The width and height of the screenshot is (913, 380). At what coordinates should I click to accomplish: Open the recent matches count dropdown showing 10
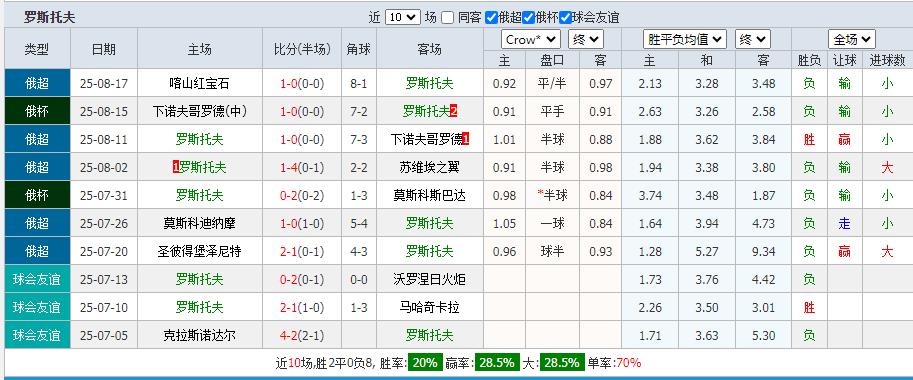(x=403, y=17)
